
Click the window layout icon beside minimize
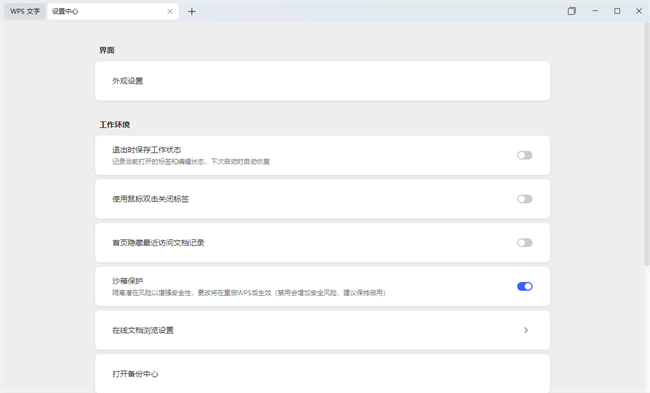(572, 11)
